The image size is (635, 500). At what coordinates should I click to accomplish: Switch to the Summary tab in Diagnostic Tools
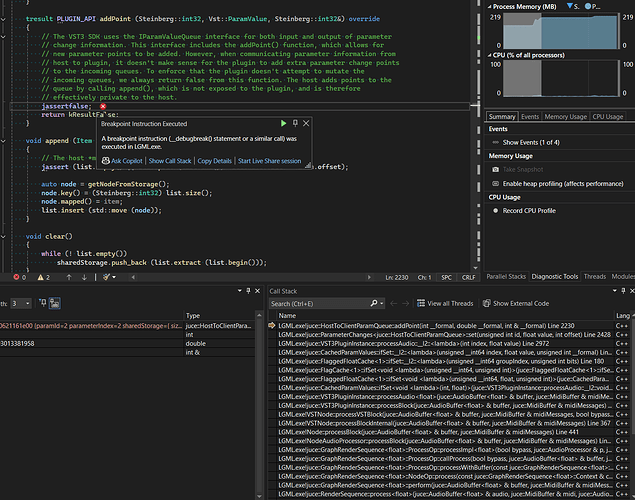click(x=502, y=117)
